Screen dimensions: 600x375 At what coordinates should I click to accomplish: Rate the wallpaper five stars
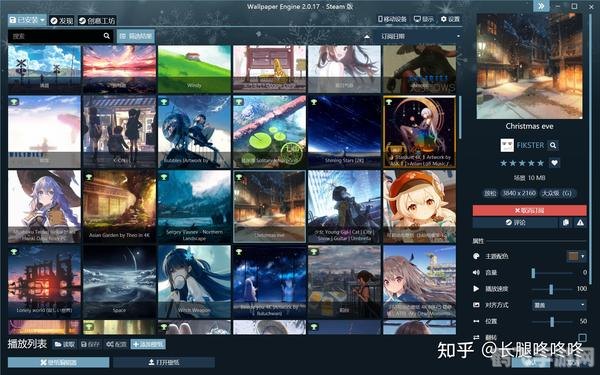[x=540, y=163]
